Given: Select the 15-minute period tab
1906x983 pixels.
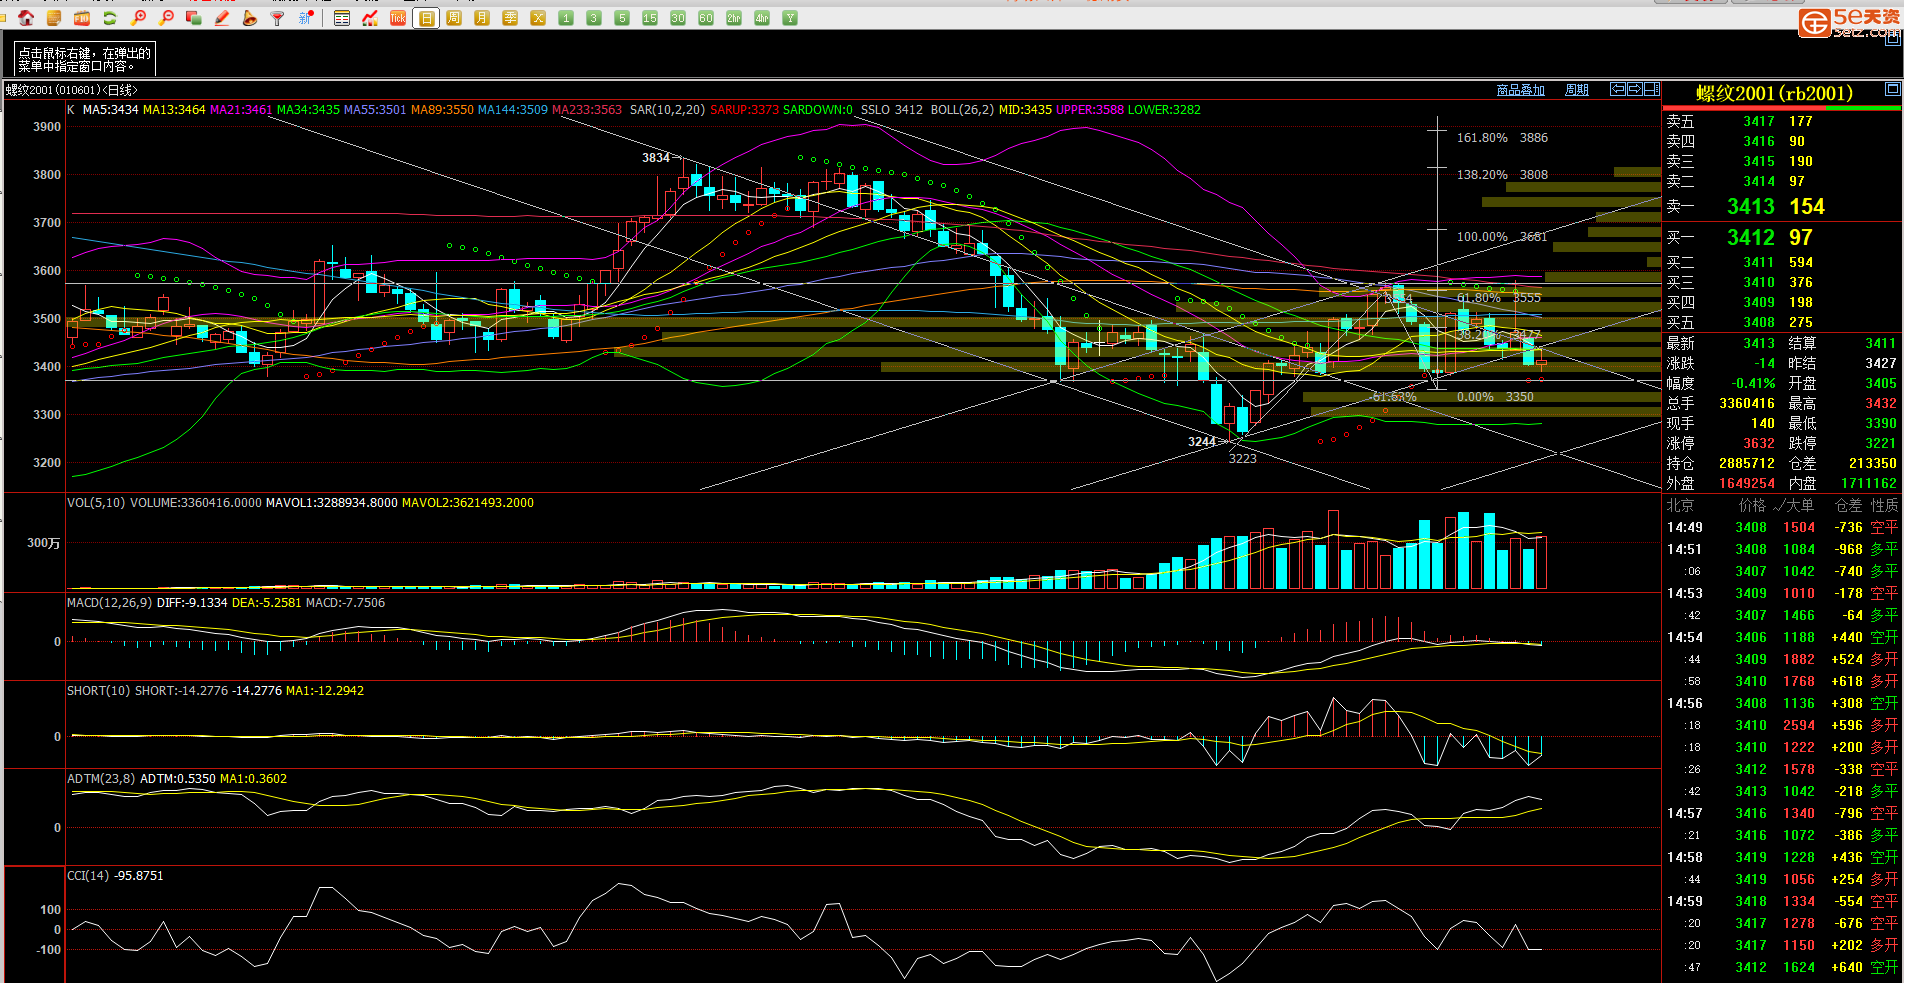Looking at the screenshot, I should pyautogui.click(x=650, y=18).
